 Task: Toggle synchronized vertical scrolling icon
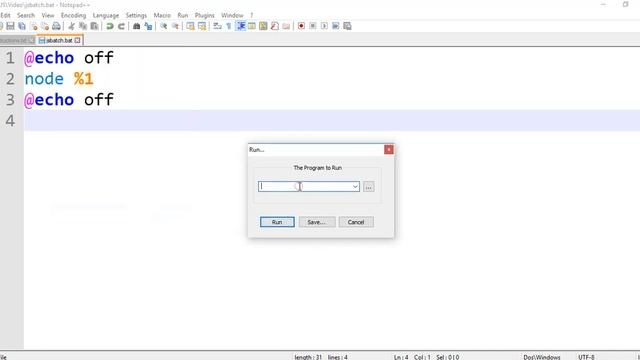190,26
